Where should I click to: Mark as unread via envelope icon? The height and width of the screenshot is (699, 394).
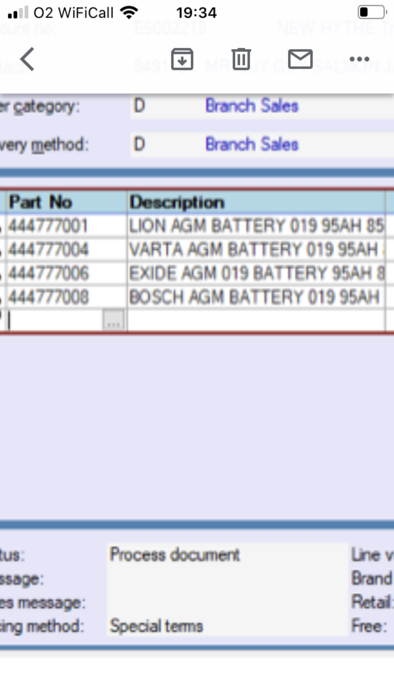pyautogui.click(x=300, y=59)
